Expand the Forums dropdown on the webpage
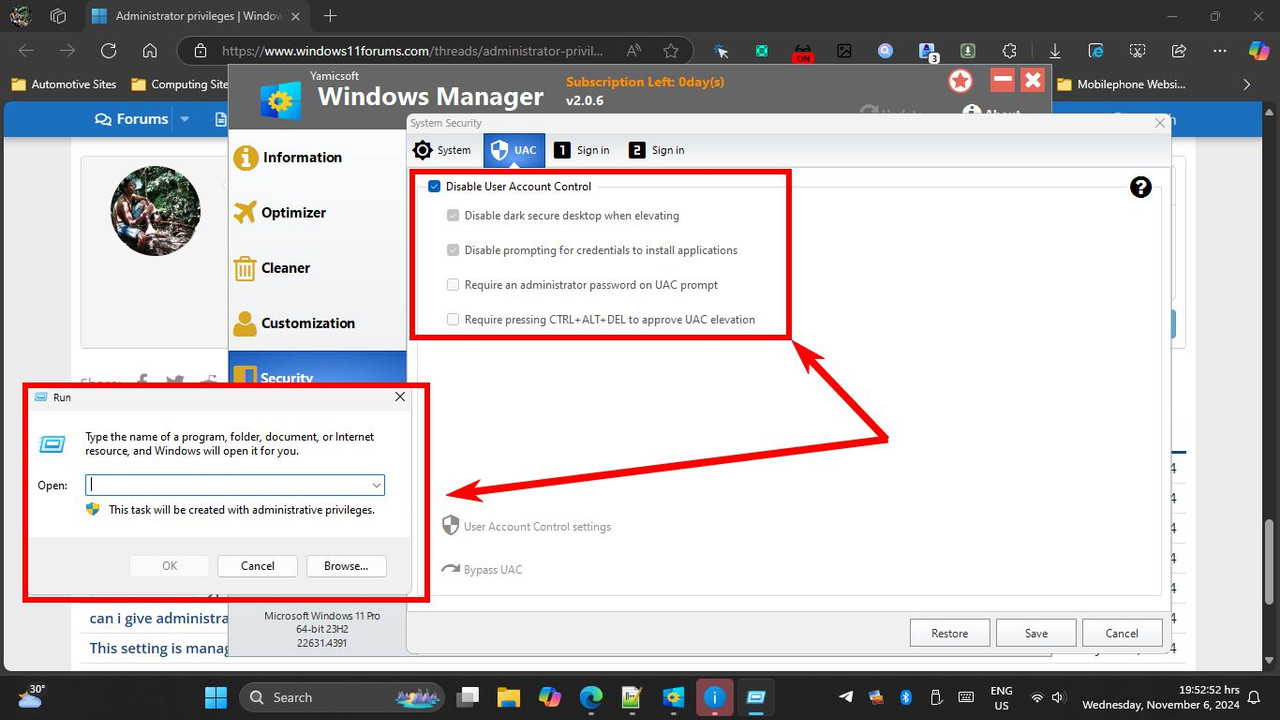This screenshot has height=720, width=1280. pyautogui.click(x=184, y=118)
